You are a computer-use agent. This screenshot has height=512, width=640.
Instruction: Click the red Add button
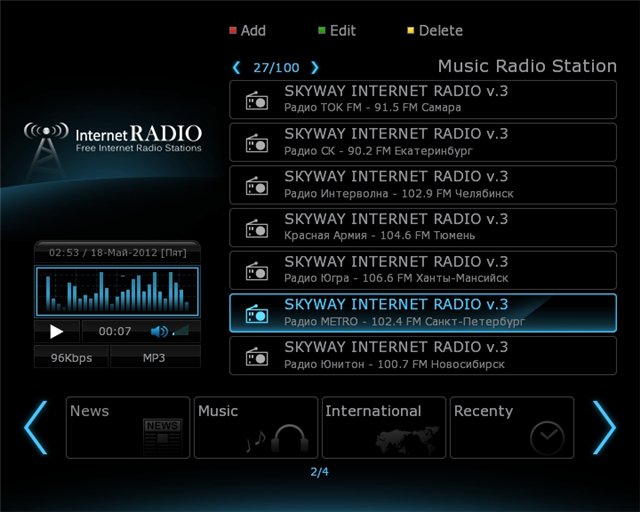click(248, 31)
